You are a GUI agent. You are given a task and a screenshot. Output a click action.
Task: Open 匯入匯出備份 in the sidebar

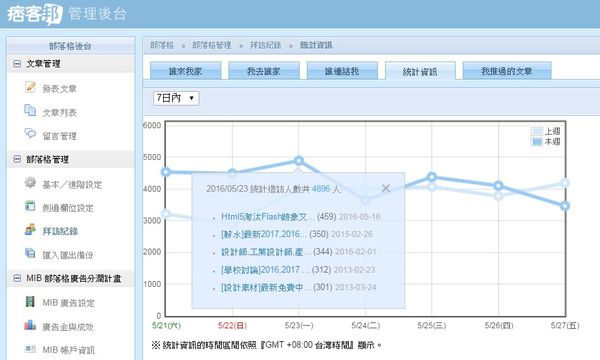coord(68,255)
